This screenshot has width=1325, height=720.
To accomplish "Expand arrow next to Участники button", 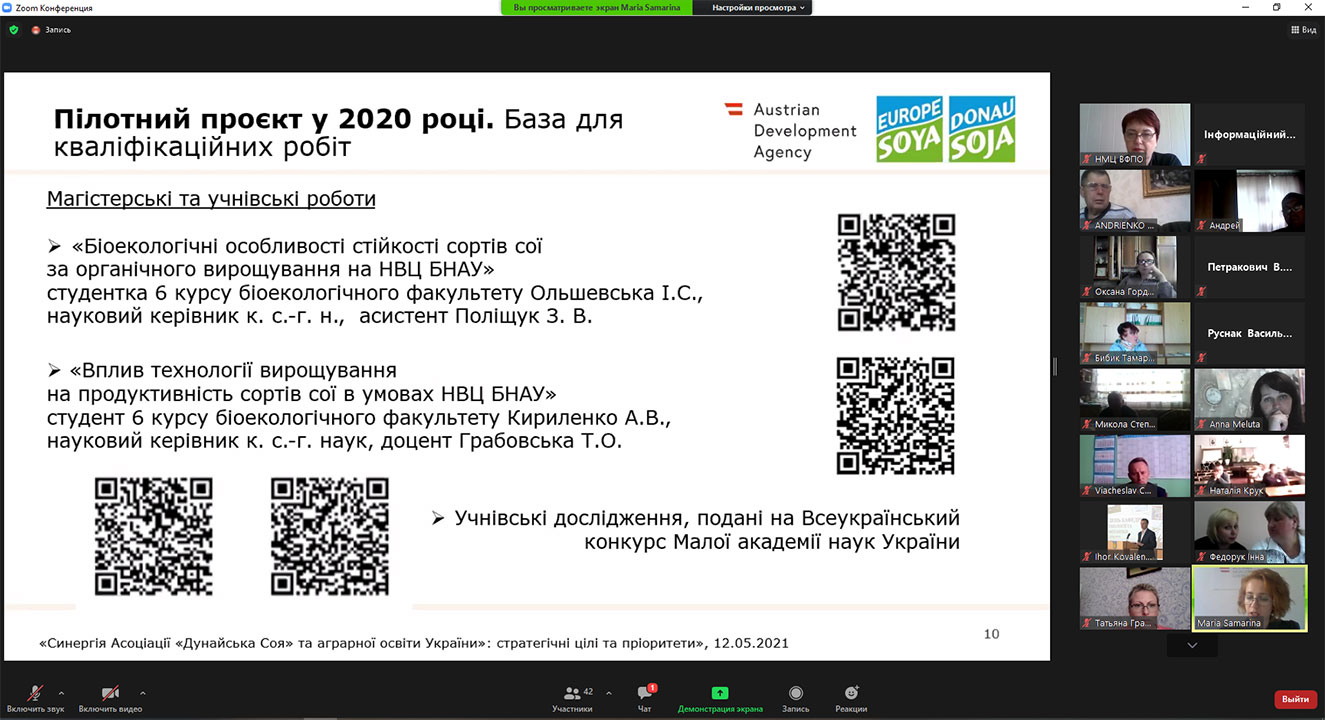I will tap(609, 693).
